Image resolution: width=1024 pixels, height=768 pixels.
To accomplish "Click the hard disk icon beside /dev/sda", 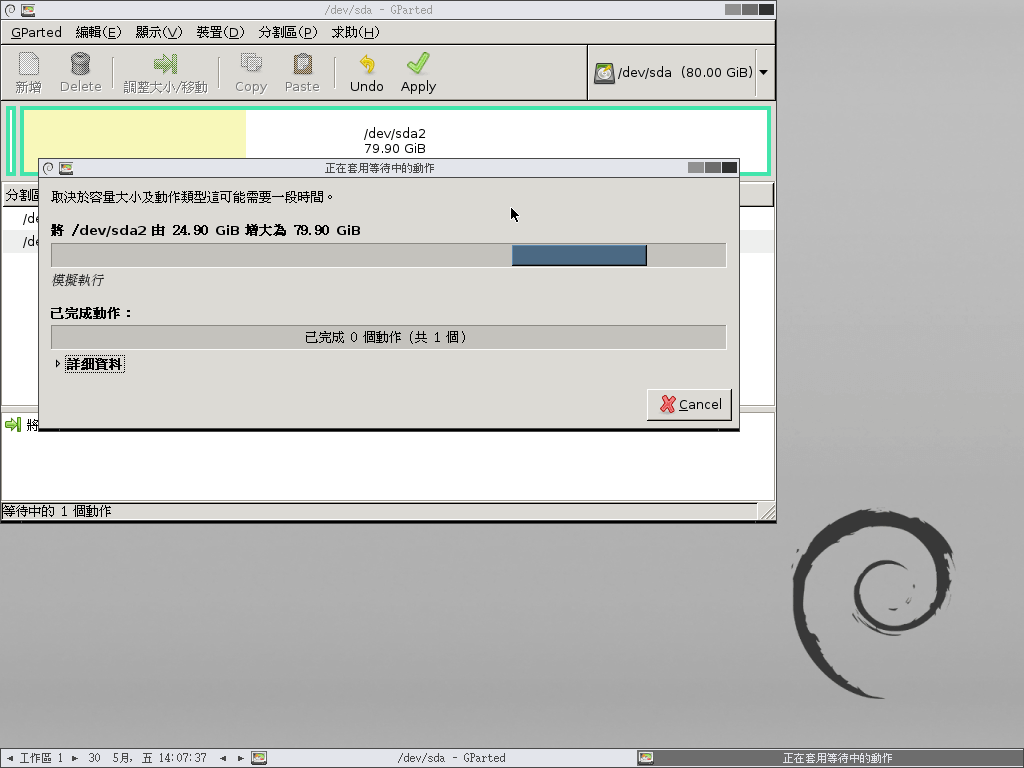I will 604,73.
